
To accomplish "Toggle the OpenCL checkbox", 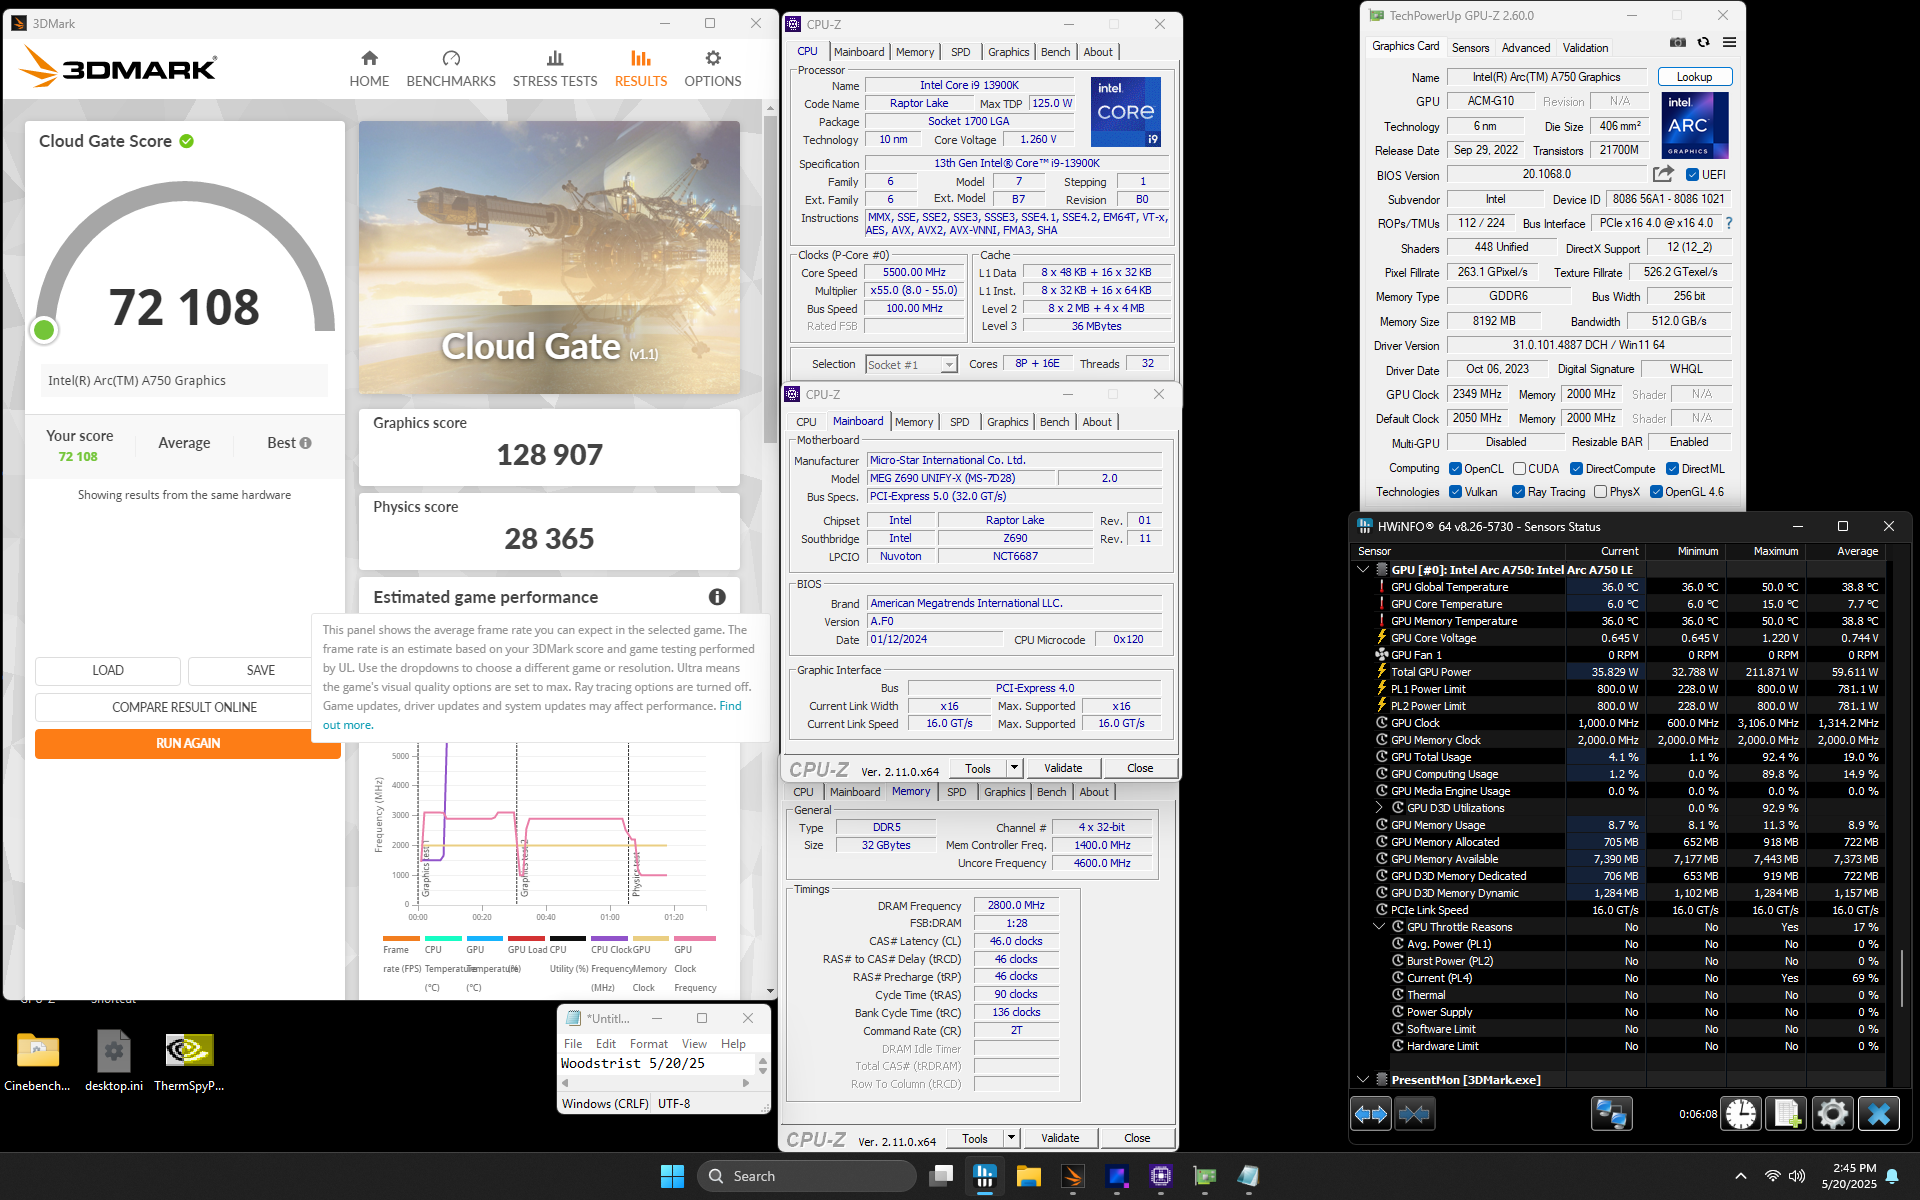I will tap(1455, 469).
